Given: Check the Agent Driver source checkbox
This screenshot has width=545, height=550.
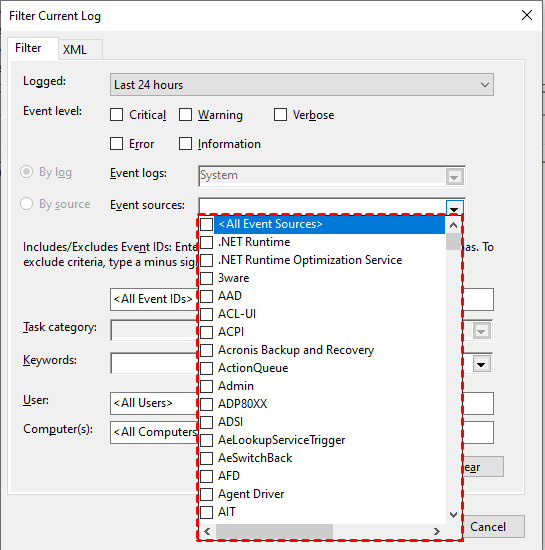Looking at the screenshot, I should 207,494.
